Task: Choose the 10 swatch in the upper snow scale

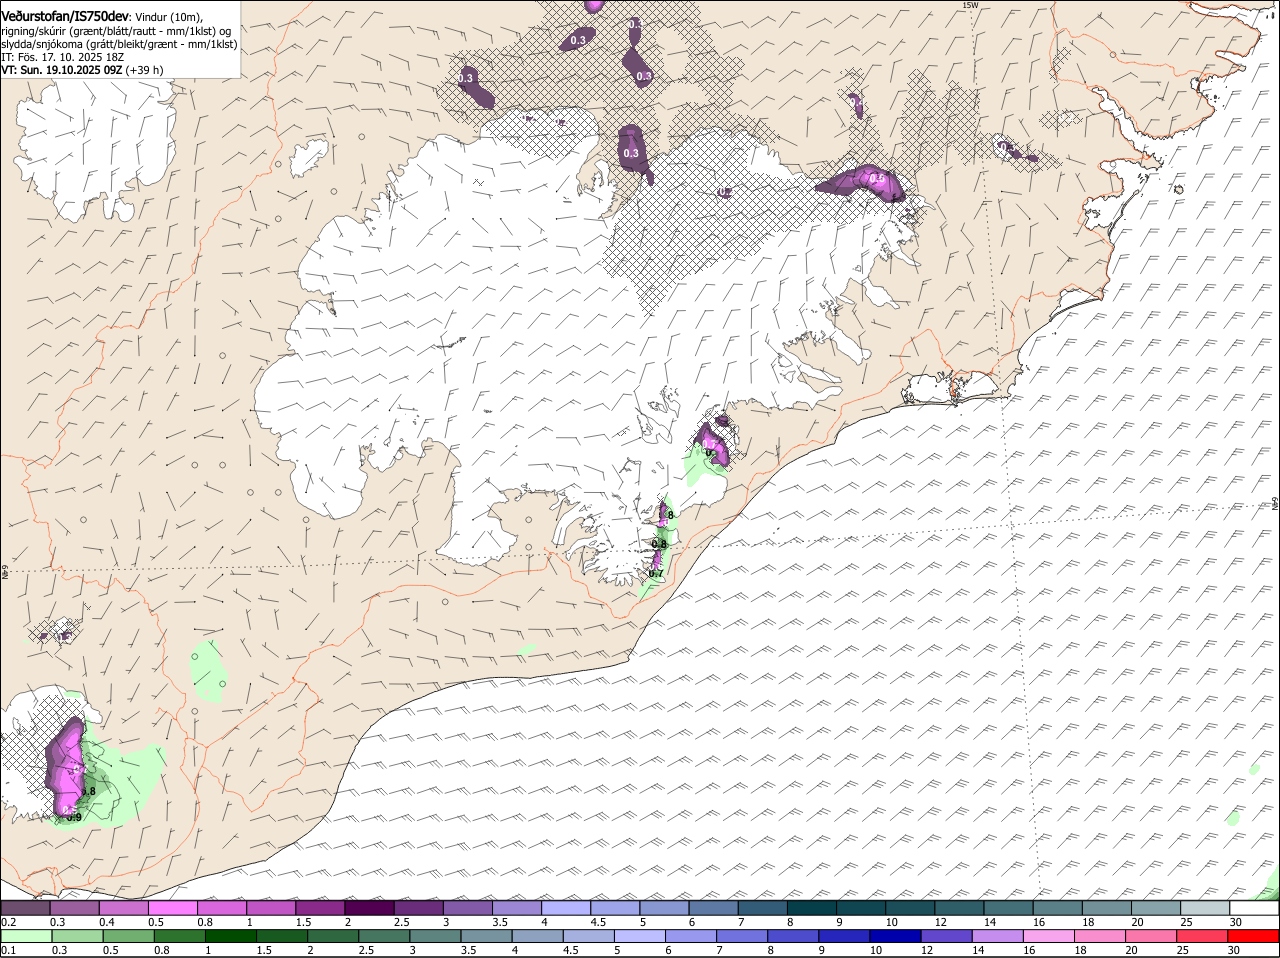Action: click(x=910, y=907)
